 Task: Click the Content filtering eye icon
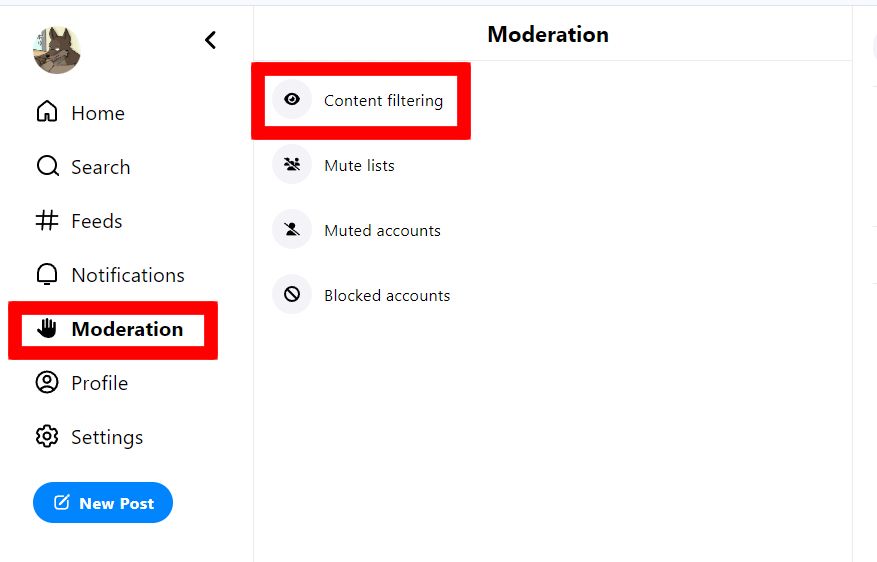(292, 100)
